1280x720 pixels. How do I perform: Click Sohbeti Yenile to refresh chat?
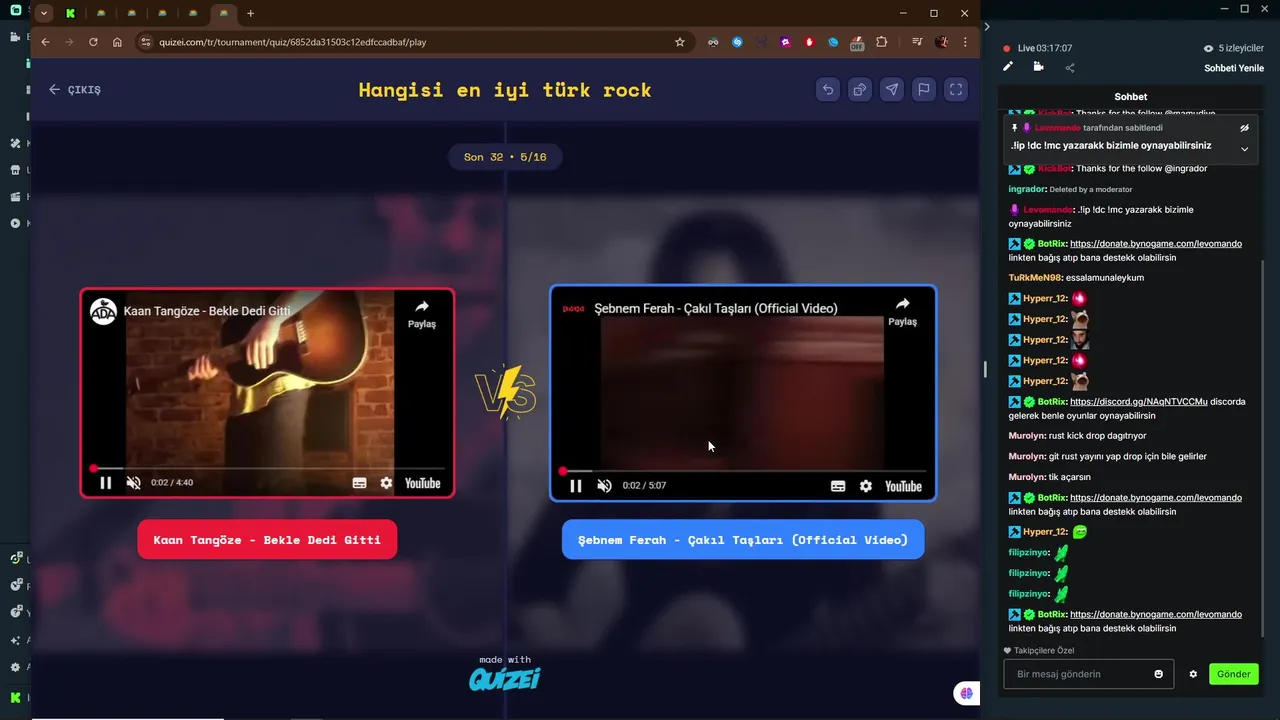[1234, 68]
